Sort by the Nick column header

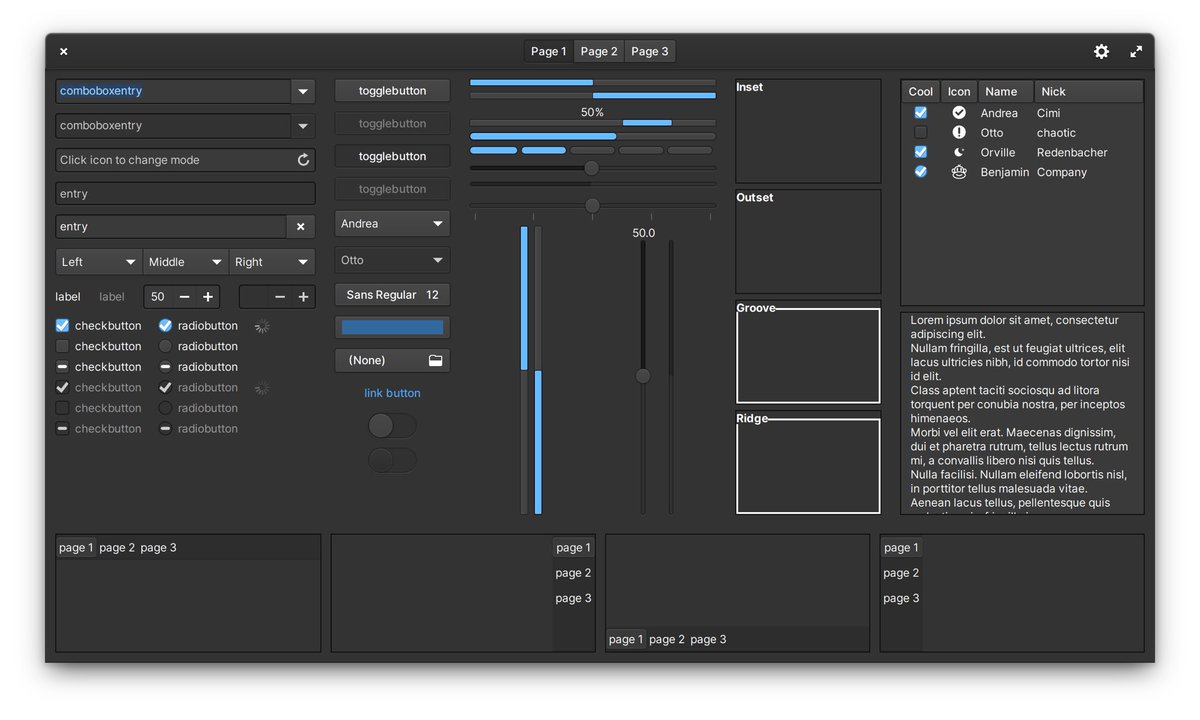[1088, 92]
